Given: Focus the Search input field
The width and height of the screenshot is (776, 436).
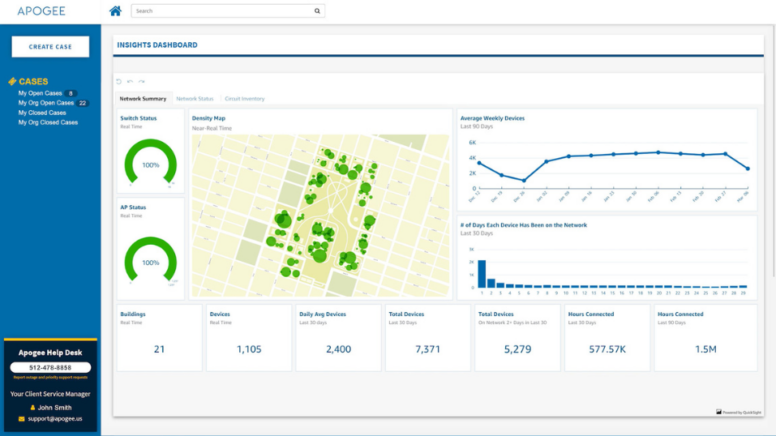Looking at the screenshot, I should [222, 12].
